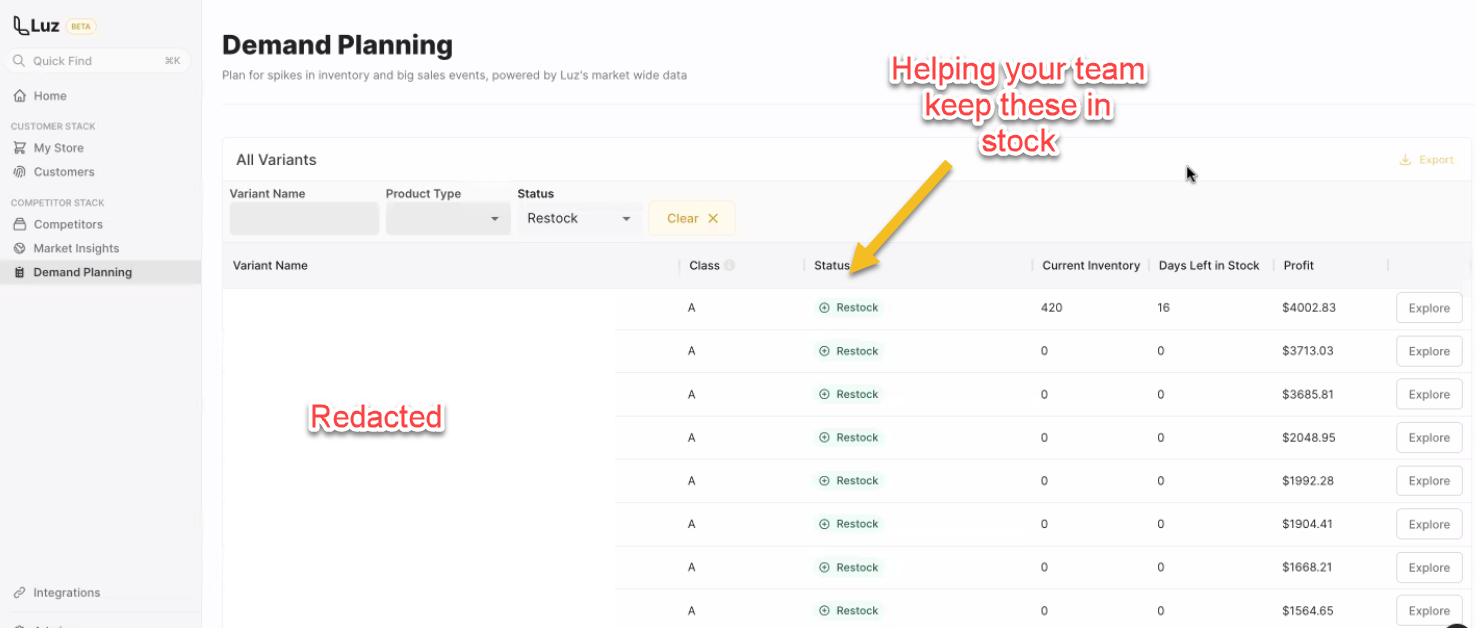The height and width of the screenshot is (628, 1476).
Task: Click the My Store cart icon
Action: (x=19, y=148)
